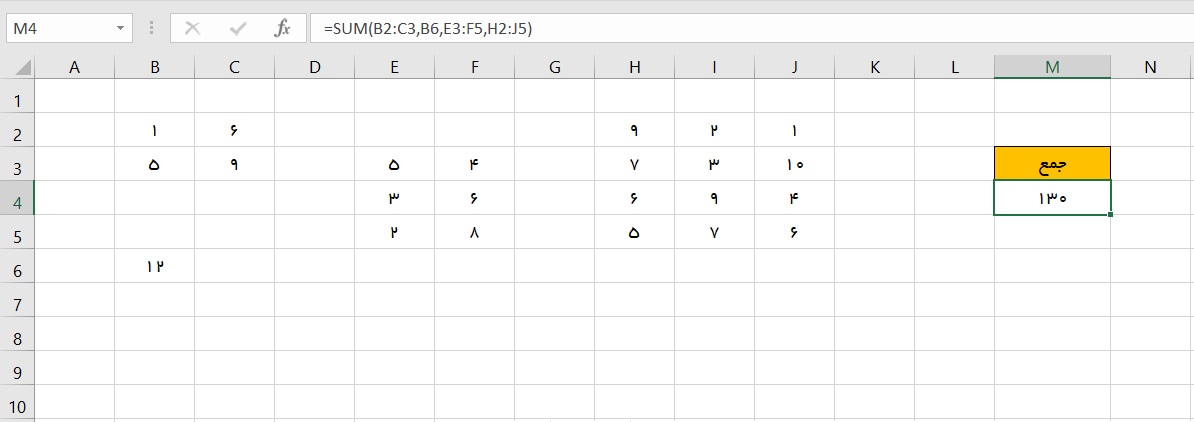Select cell J3 containing ten
The width and height of the screenshot is (1194, 422).
[x=794, y=164]
